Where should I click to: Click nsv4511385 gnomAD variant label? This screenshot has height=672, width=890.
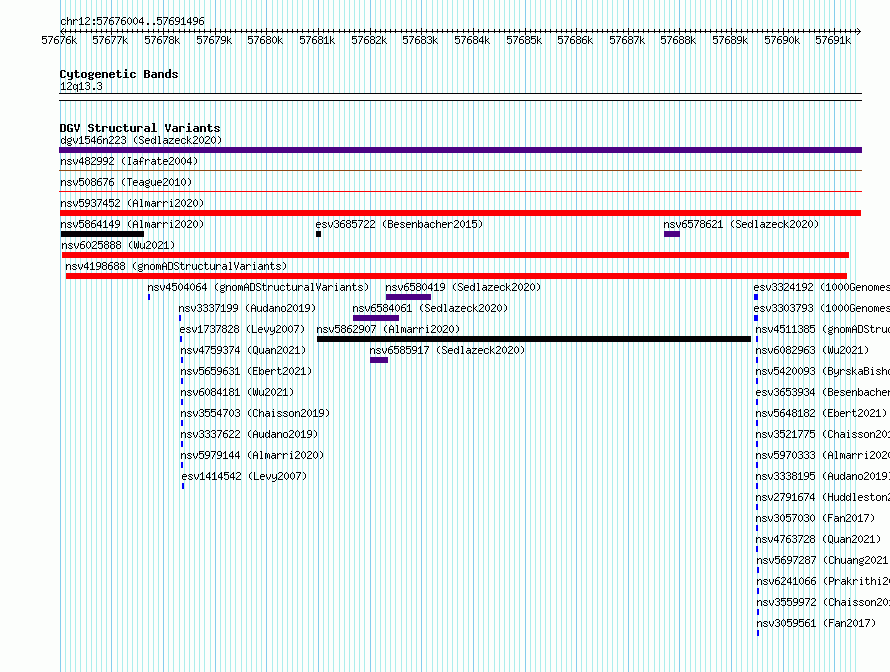click(822, 329)
